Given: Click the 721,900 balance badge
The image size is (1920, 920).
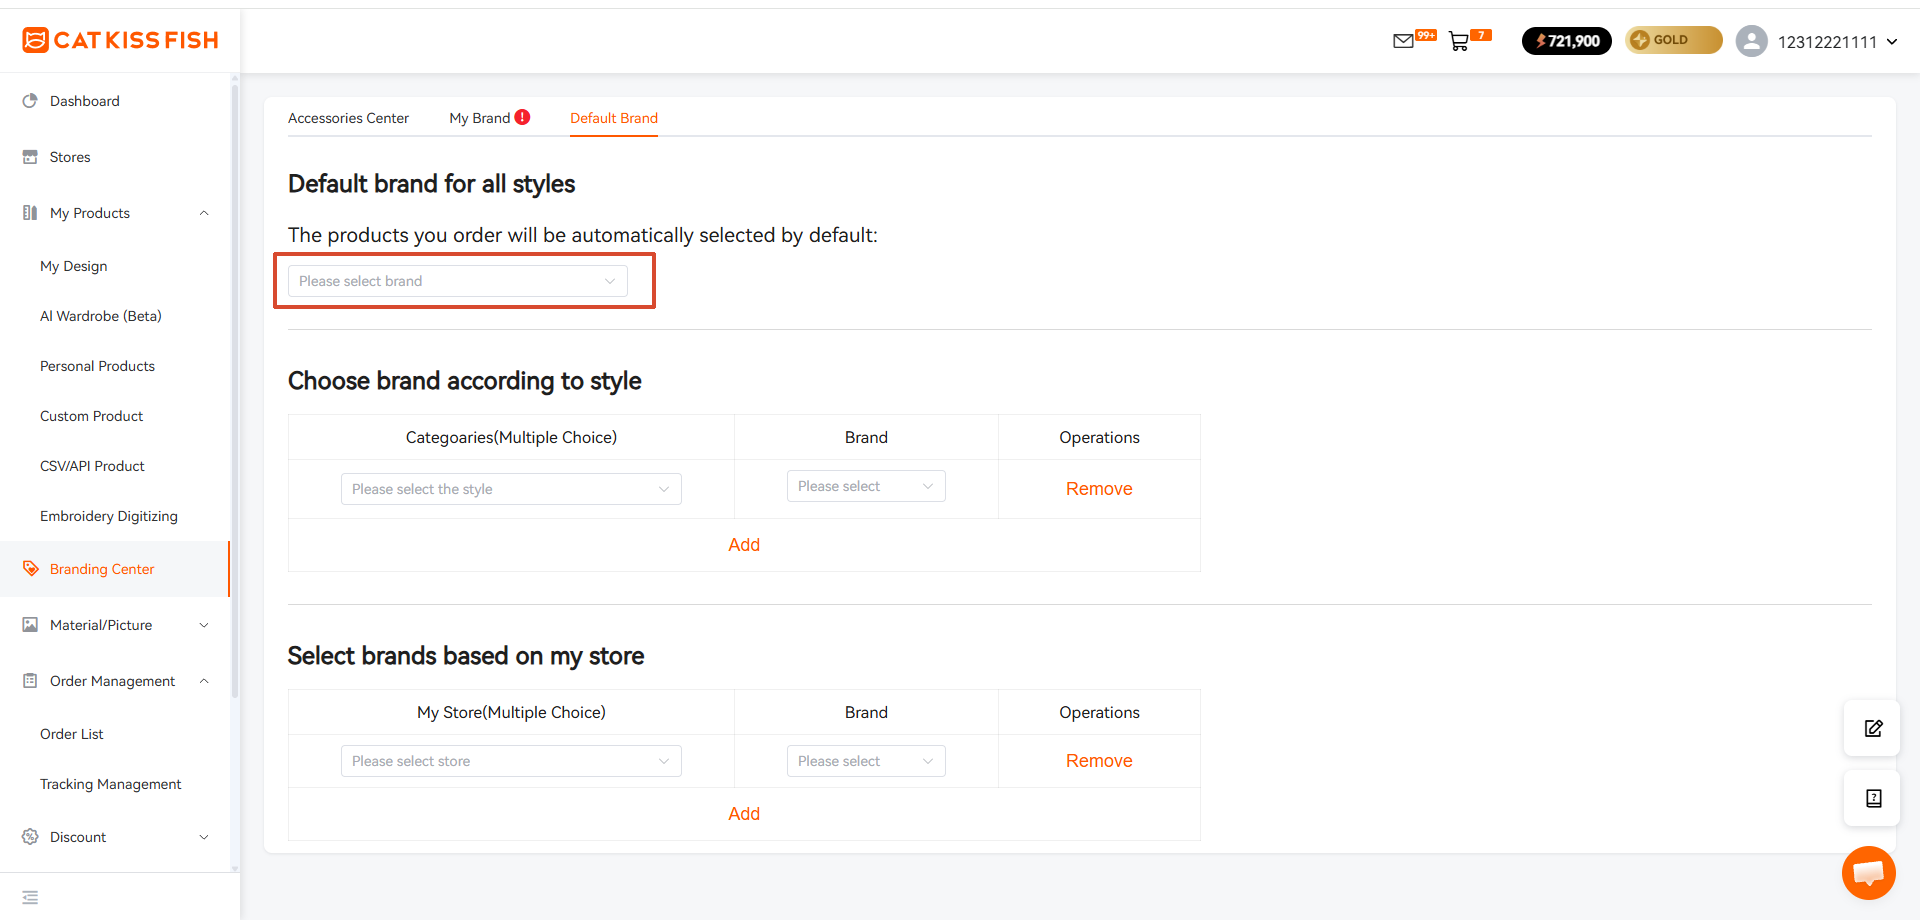Looking at the screenshot, I should coord(1566,41).
